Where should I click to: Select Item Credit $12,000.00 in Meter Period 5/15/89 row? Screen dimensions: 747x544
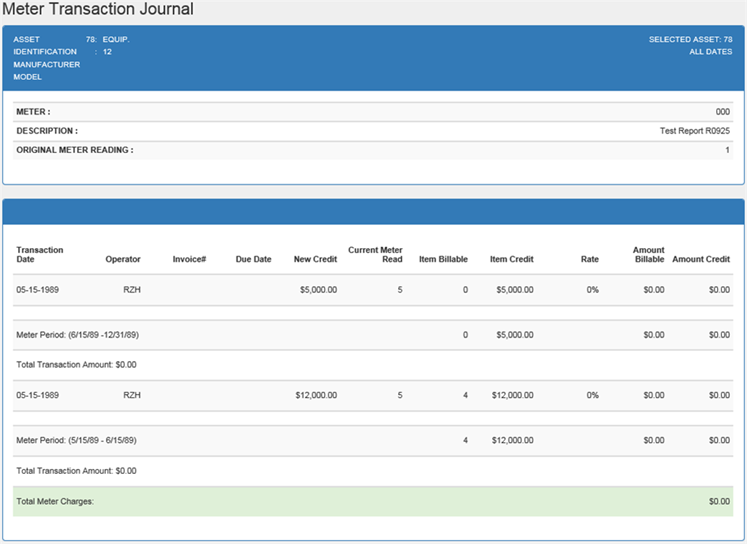(513, 441)
